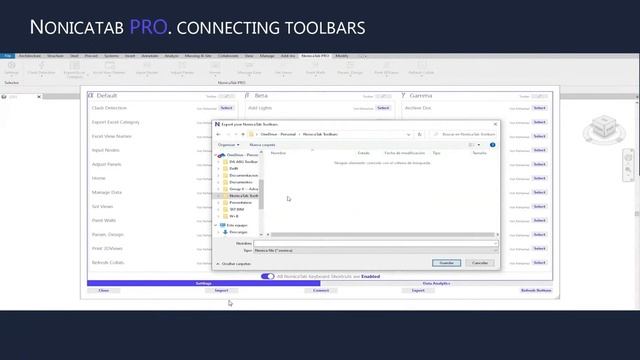Go up one folder level in the dialog
The width and height of the screenshot is (640, 360).
243,134
